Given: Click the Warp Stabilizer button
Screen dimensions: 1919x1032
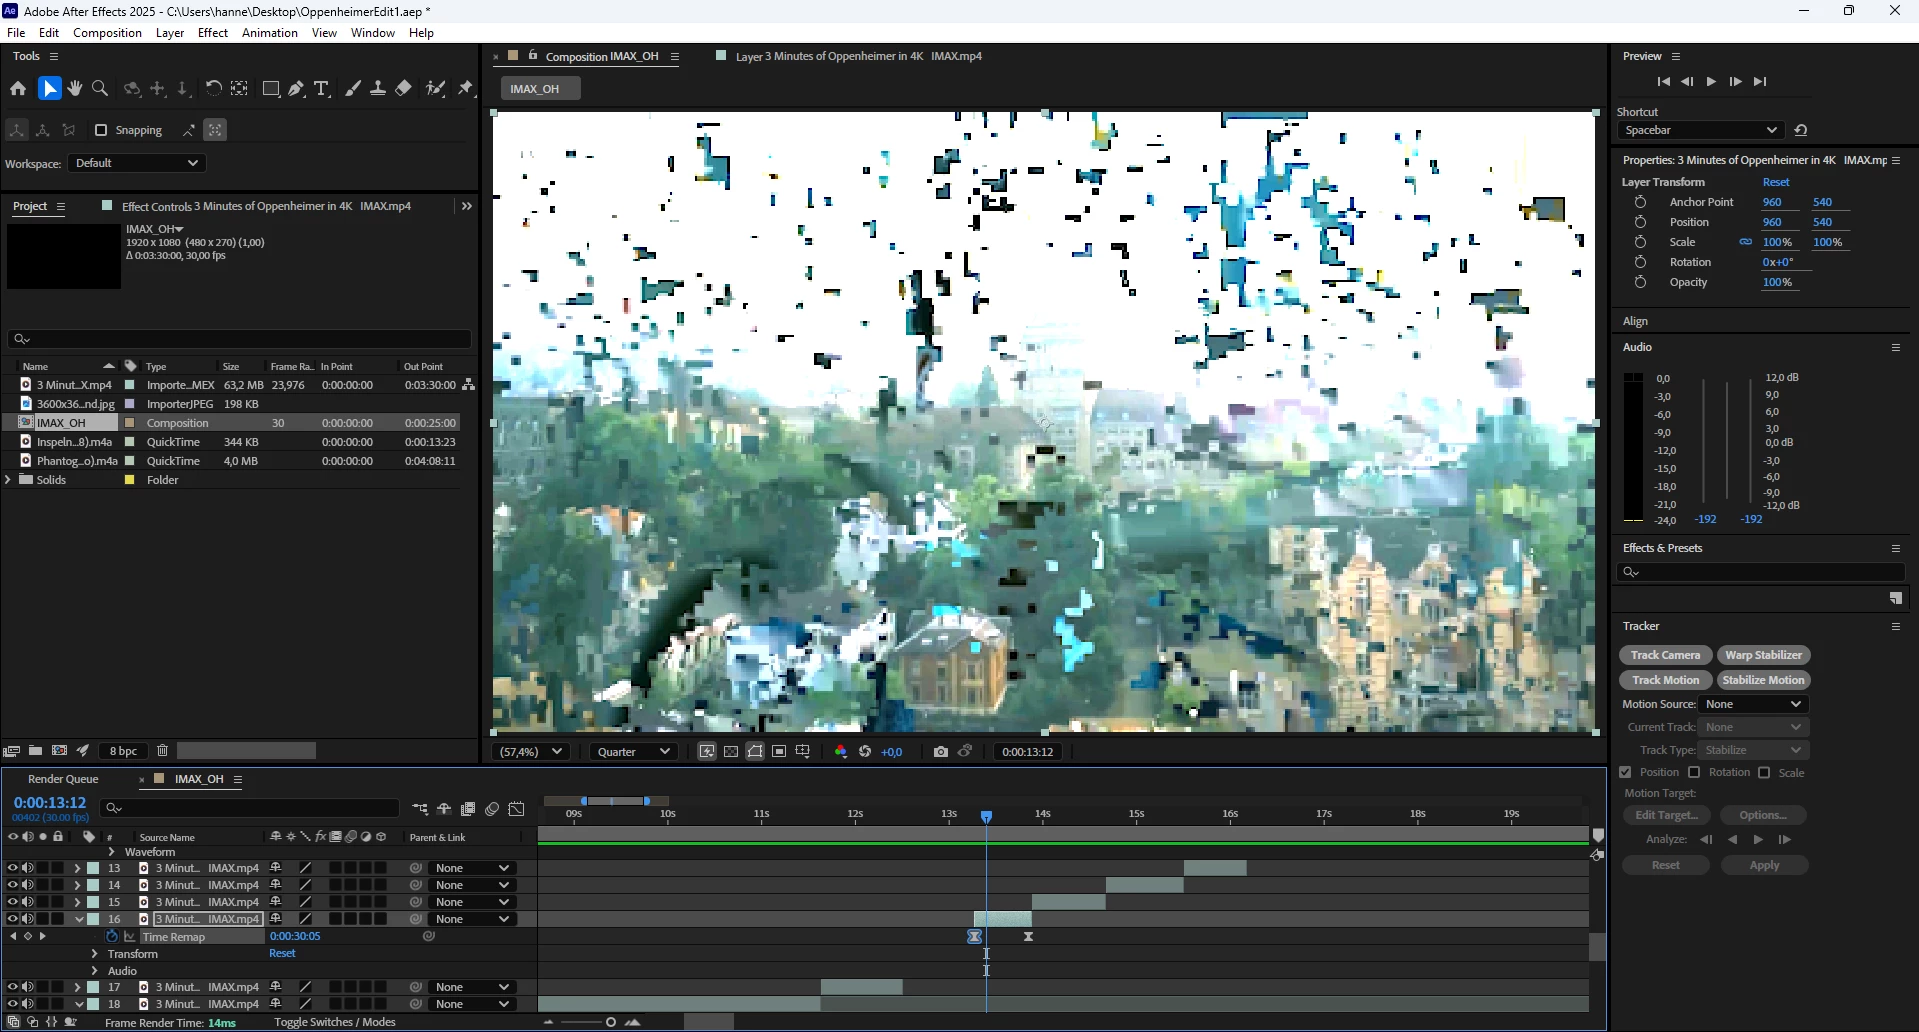Looking at the screenshot, I should pyautogui.click(x=1763, y=655).
